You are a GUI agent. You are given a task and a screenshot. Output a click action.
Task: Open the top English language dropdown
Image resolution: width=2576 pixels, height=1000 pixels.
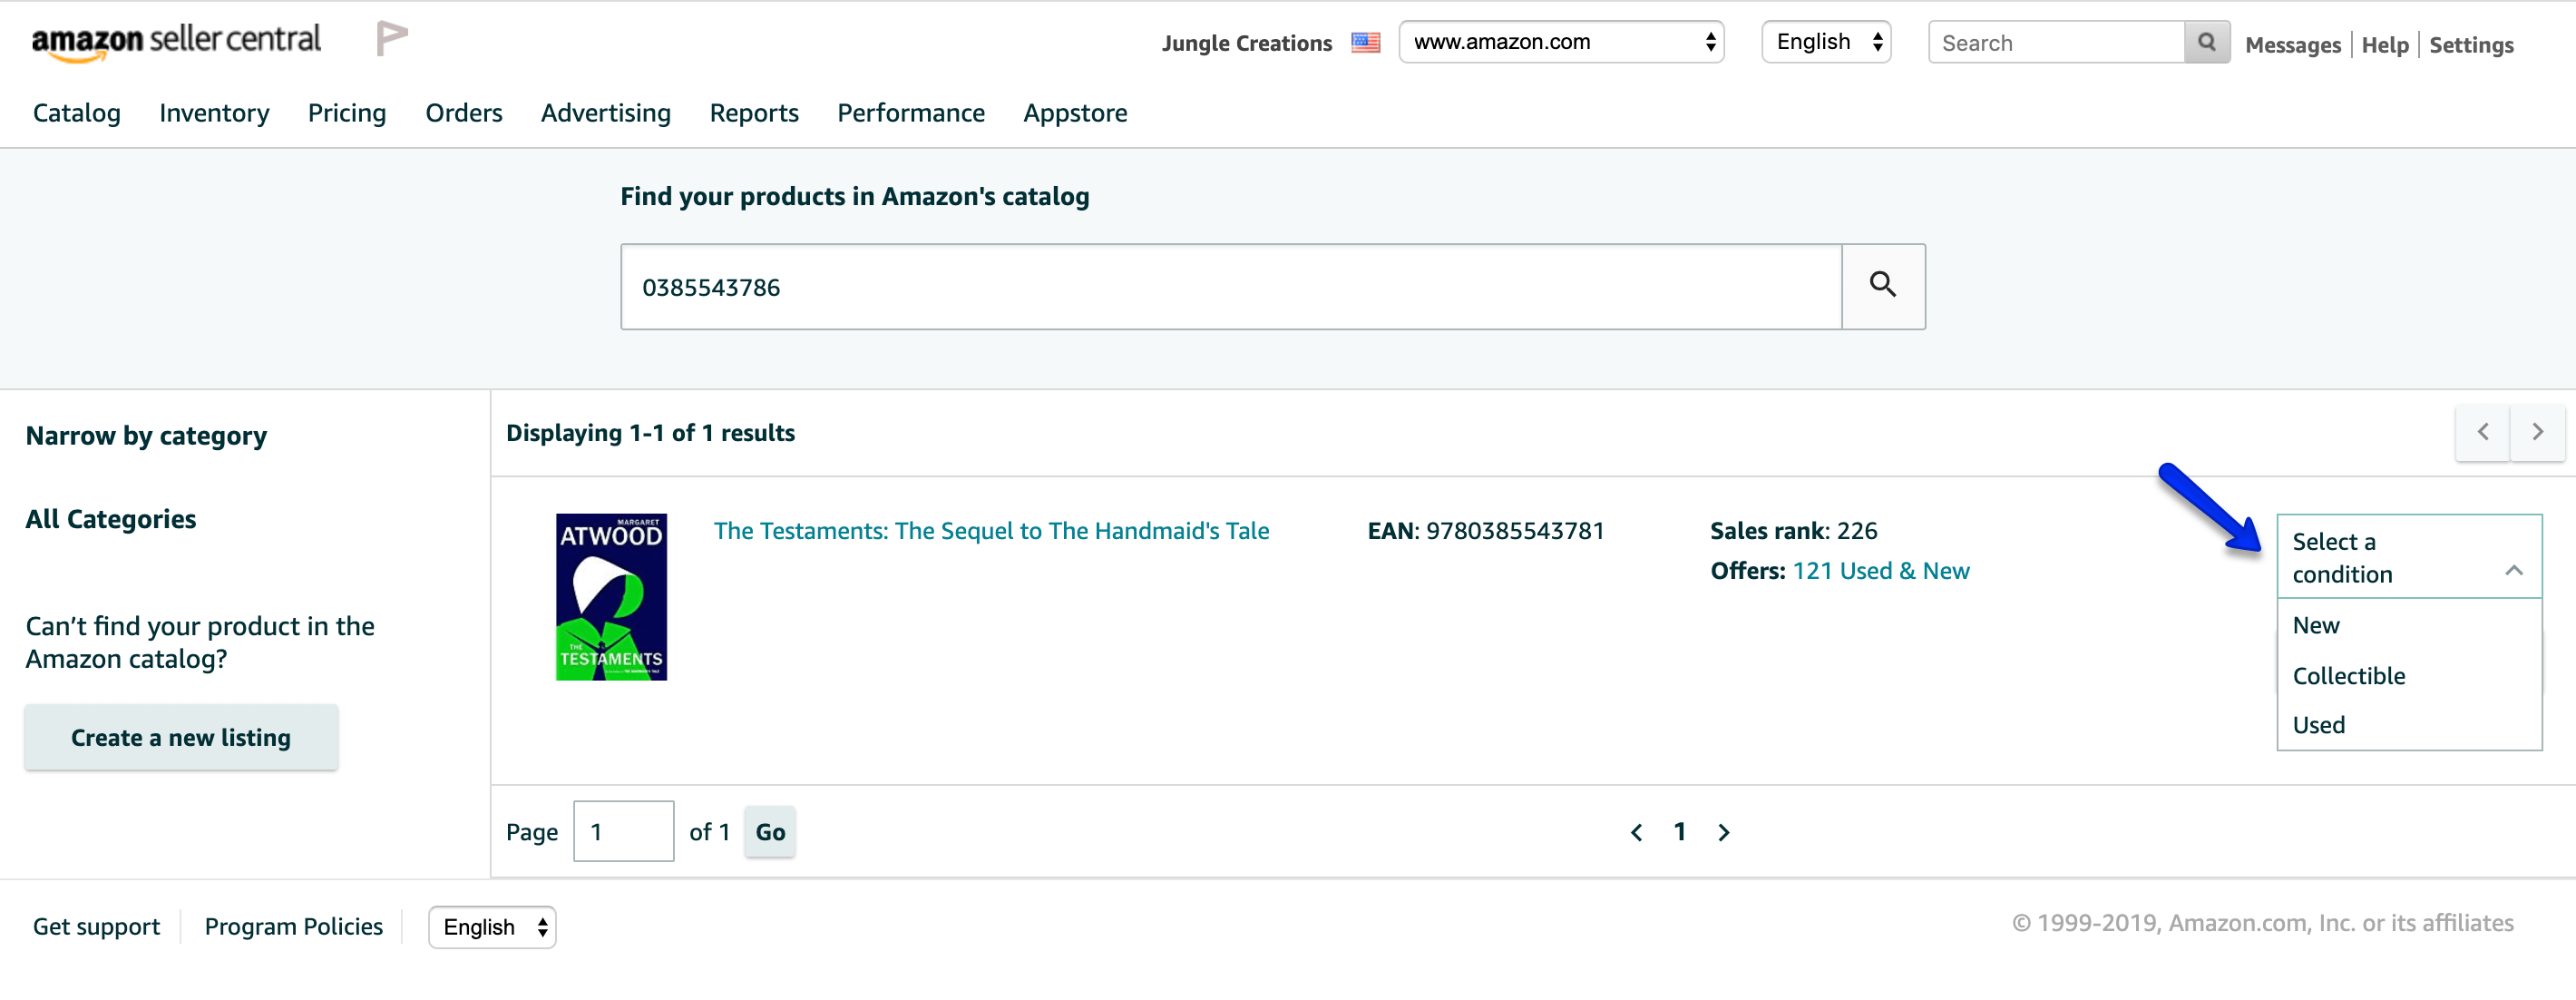(x=1826, y=42)
